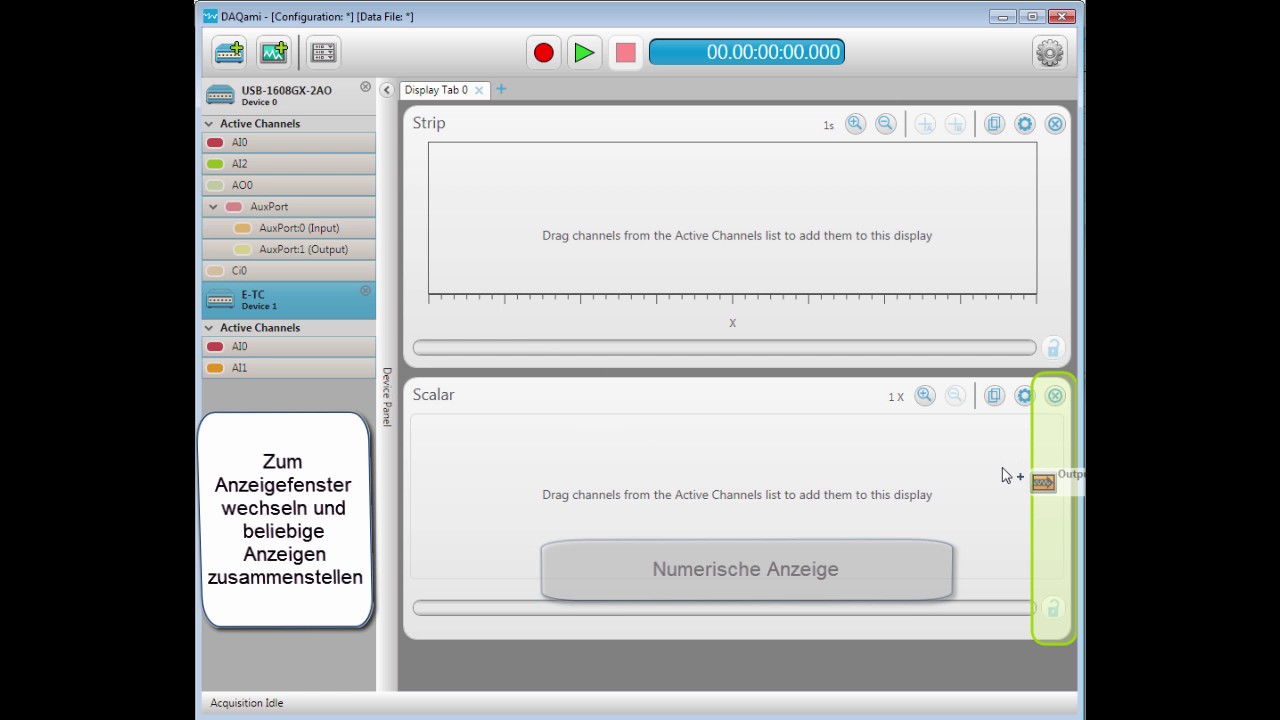Image resolution: width=1280 pixels, height=720 pixels.
Task: Click the Acquisition Idle status text
Action: (x=247, y=703)
